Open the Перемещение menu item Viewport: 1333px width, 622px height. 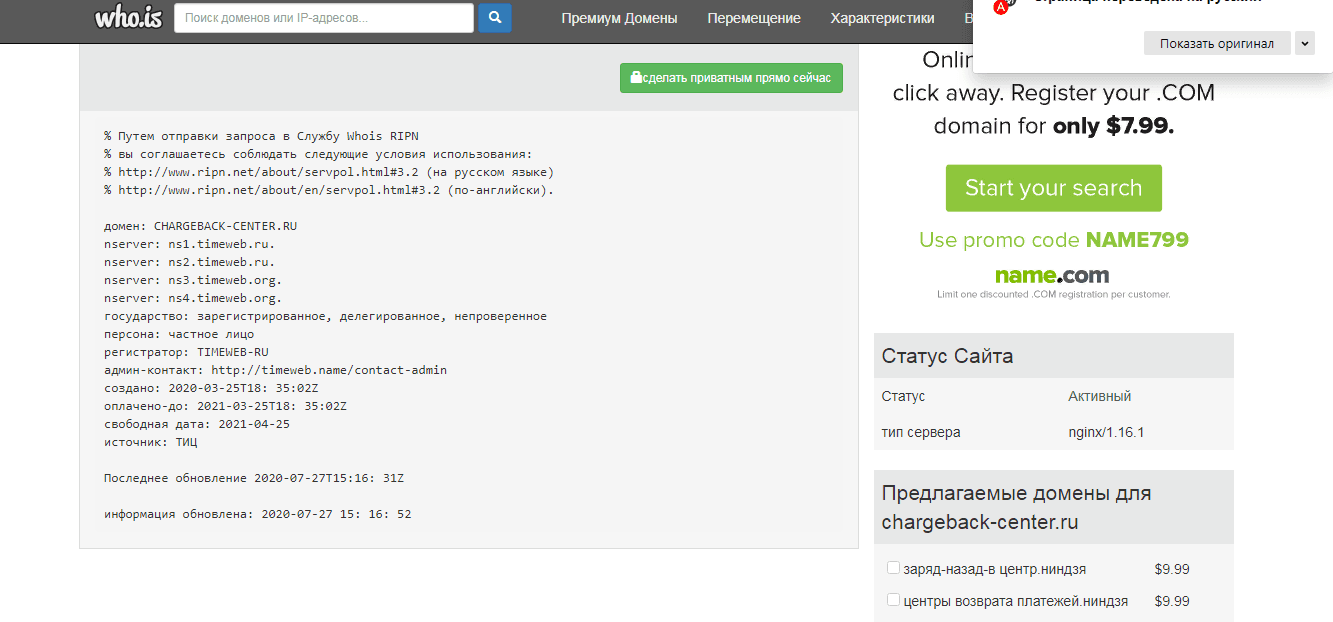(x=753, y=18)
